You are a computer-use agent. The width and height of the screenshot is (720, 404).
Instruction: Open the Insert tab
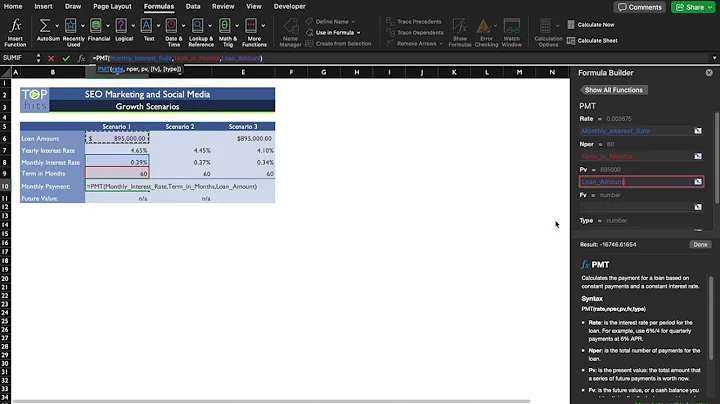pos(43,6)
